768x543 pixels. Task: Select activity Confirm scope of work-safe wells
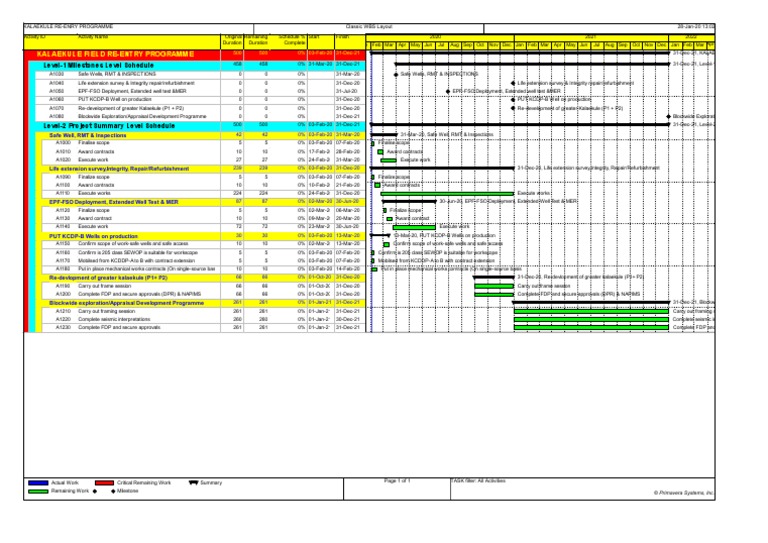tap(204, 244)
